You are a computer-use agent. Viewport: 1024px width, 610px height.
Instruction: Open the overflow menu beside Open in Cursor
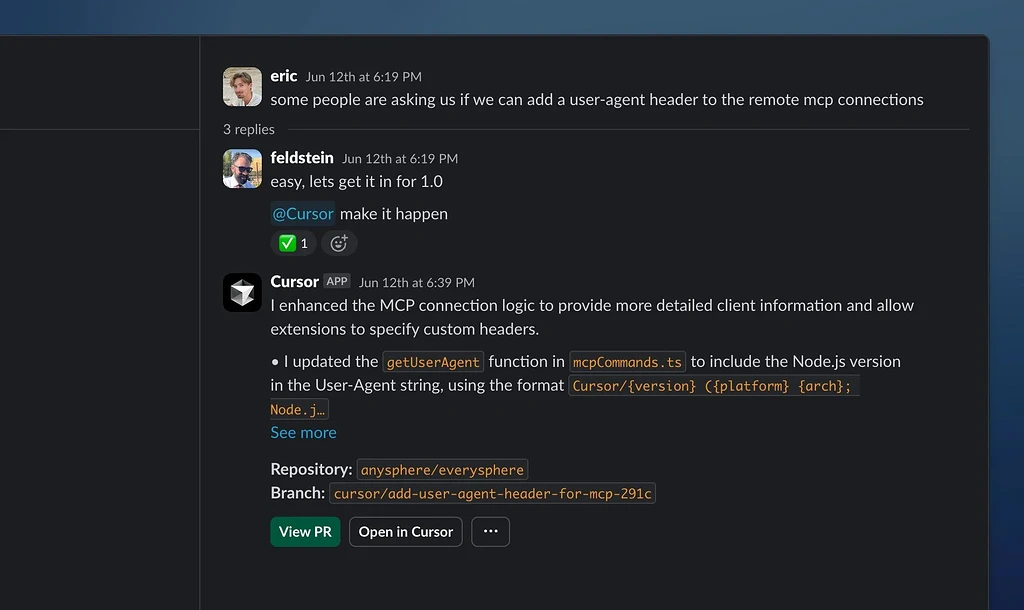click(490, 532)
